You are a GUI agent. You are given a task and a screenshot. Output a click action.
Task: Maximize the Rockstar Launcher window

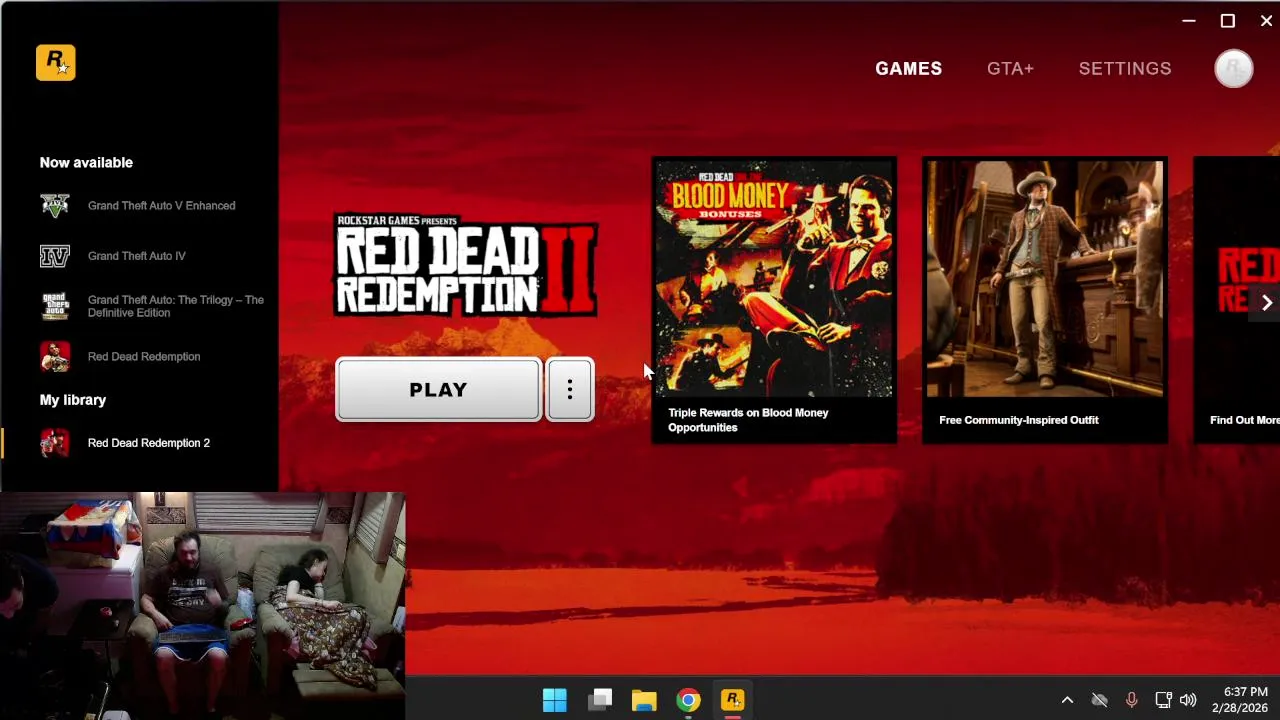click(1228, 21)
